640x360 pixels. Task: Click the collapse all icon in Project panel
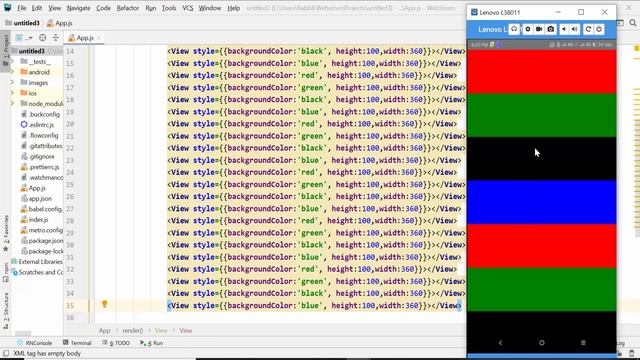[x=56, y=38]
